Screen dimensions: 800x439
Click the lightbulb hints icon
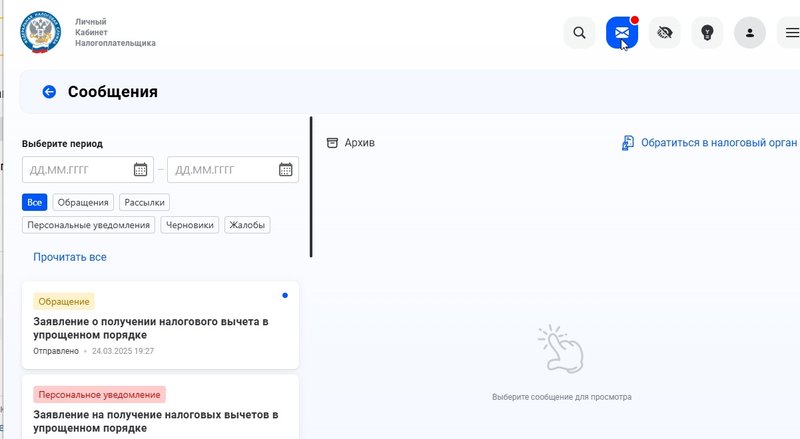707,33
